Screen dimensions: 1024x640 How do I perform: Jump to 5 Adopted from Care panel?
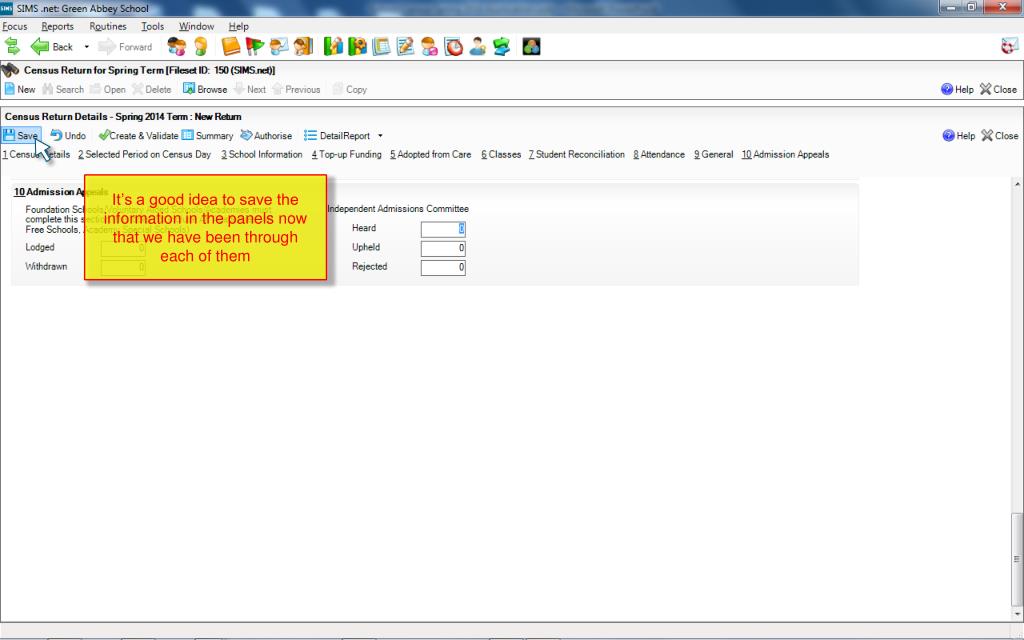coord(430,155)
